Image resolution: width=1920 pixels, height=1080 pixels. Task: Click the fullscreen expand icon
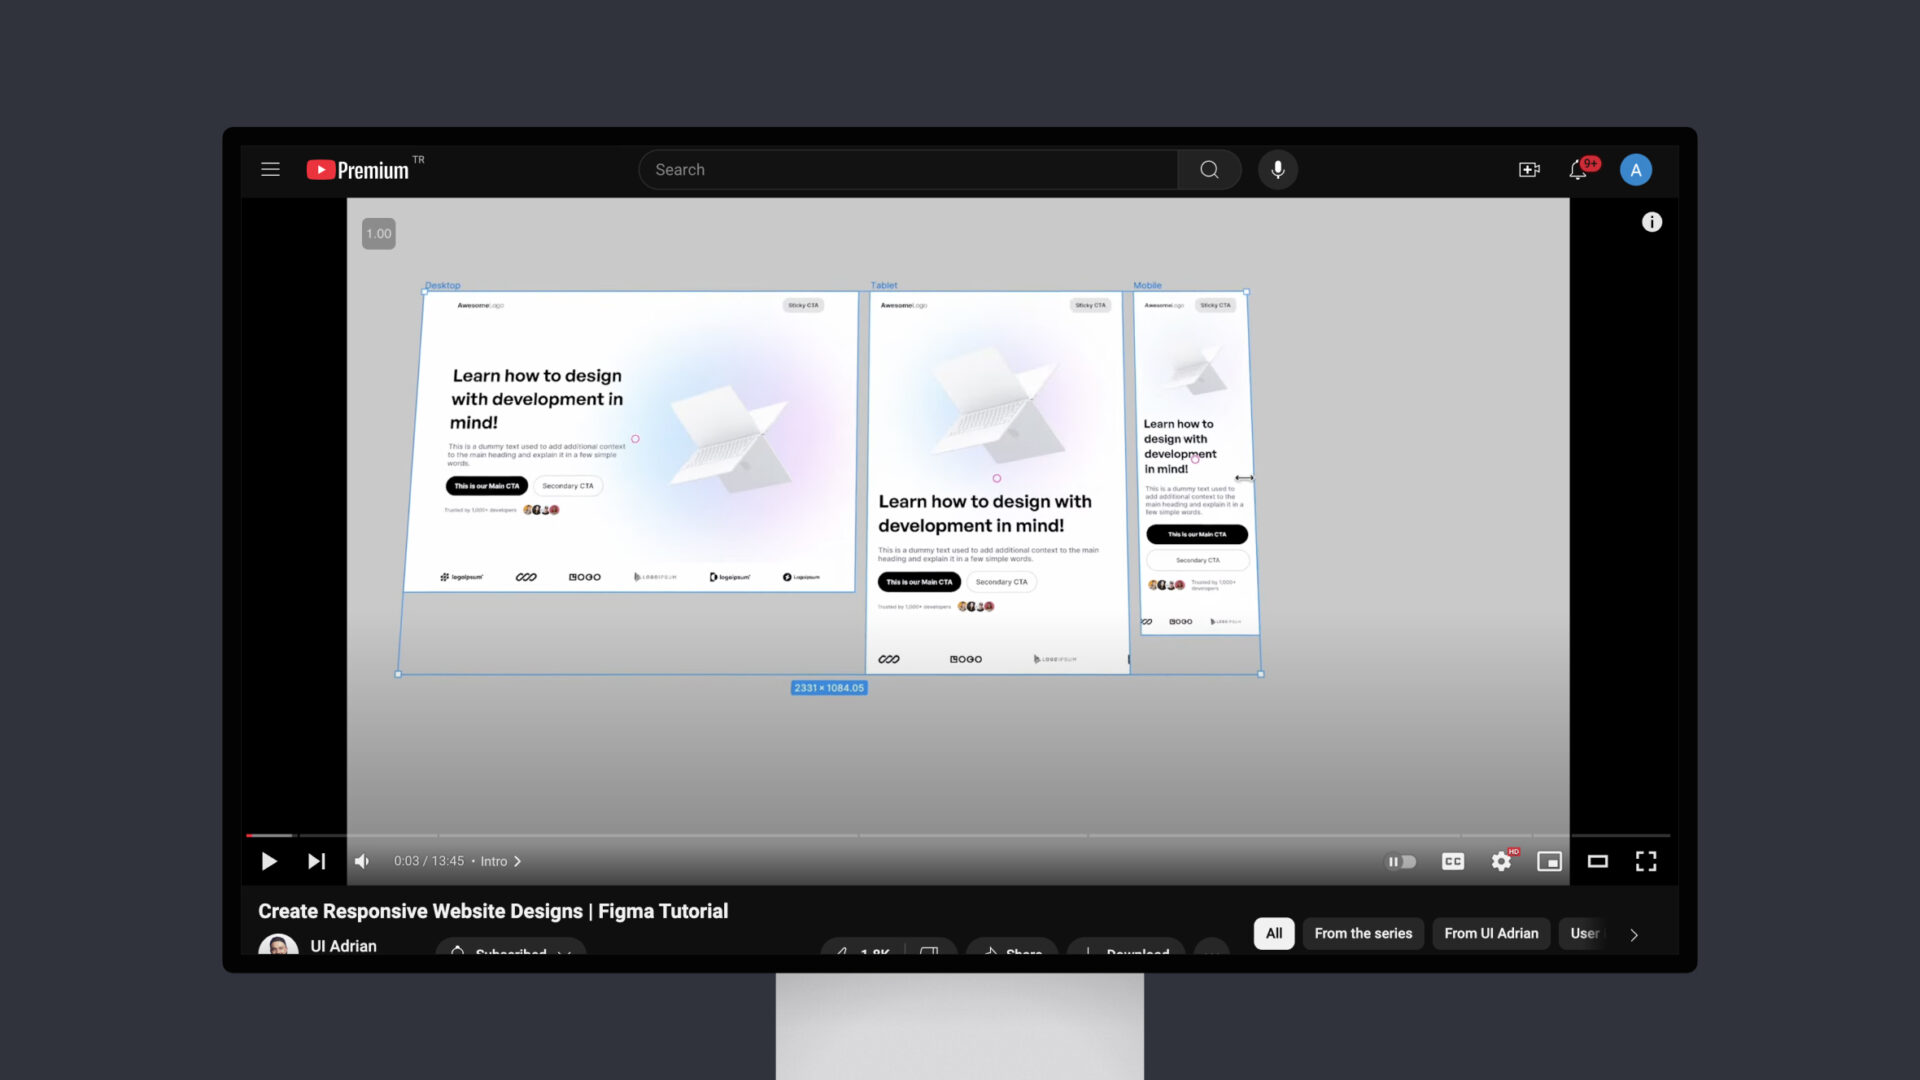pos(1646,861)
